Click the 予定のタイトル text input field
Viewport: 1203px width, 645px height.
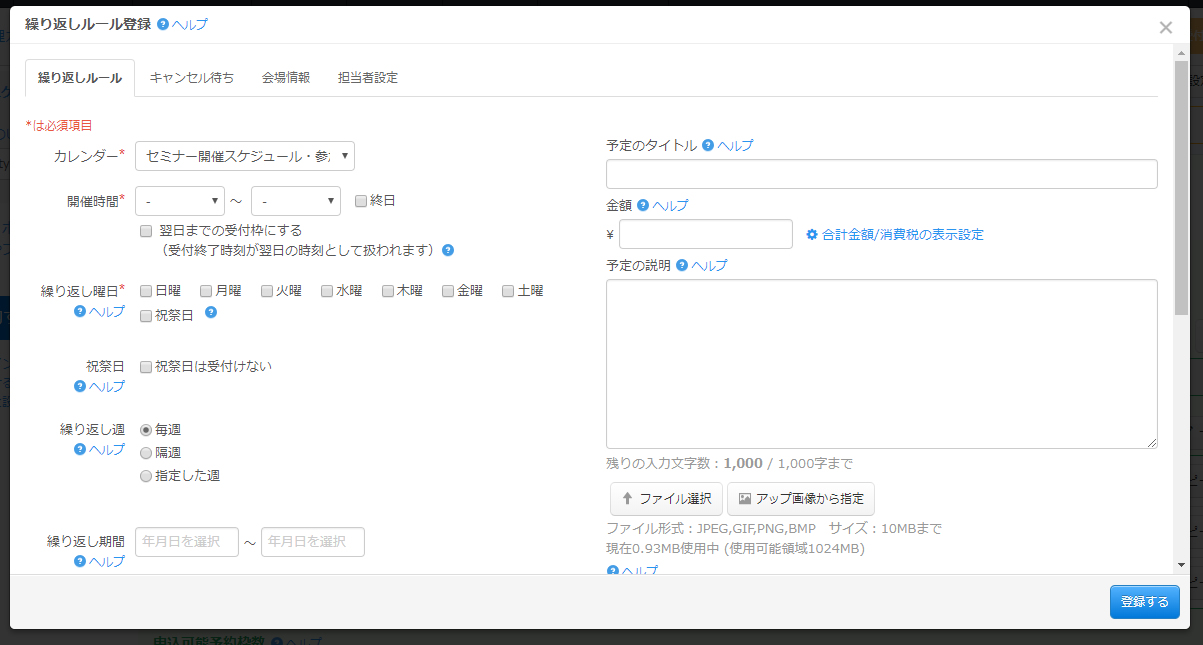click(881, 174)
